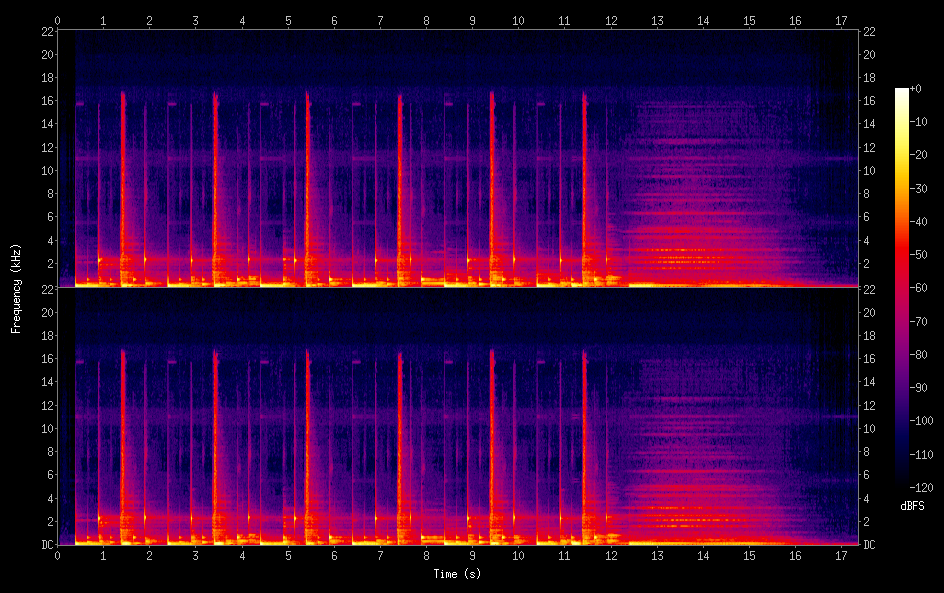This screenshot has width=944, height=593.
Task: Click the 17 second mark on bottom time axis
Action: click(x=842, y=554)
